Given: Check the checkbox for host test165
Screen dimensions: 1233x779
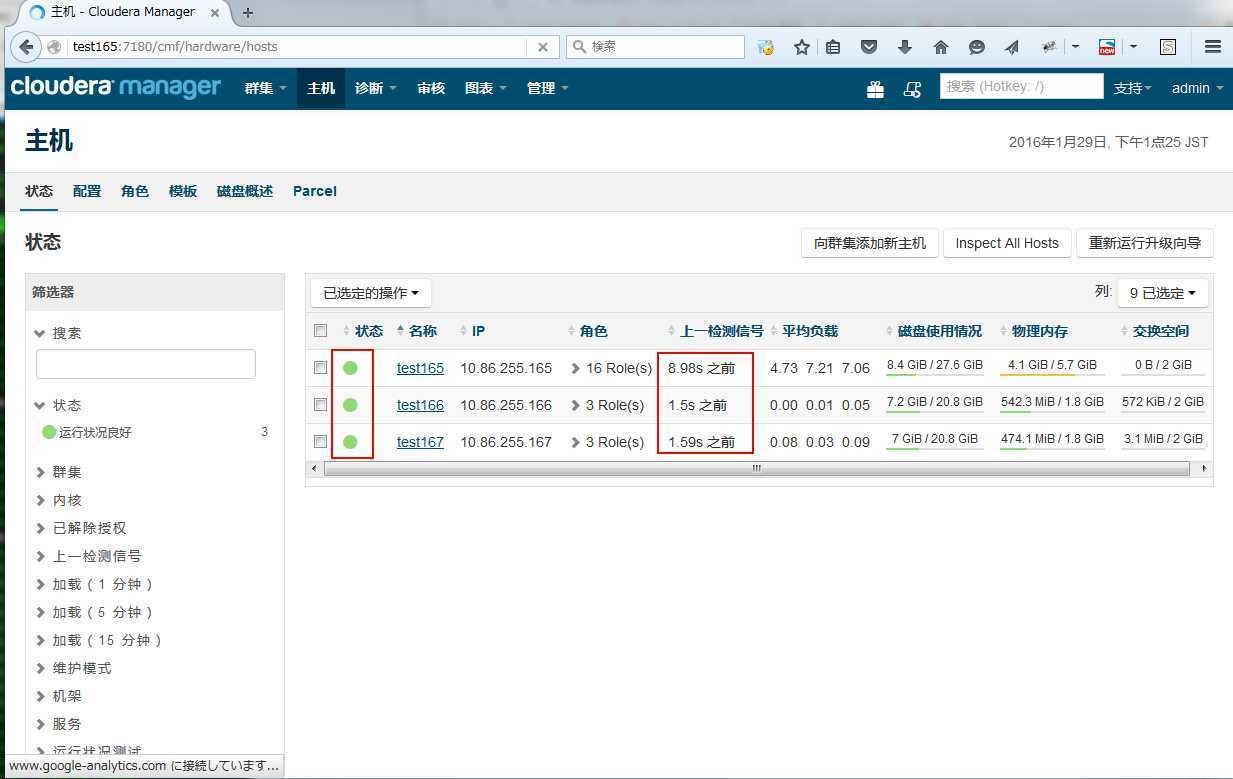Looking at the screenshot, I should coord(320,368).
